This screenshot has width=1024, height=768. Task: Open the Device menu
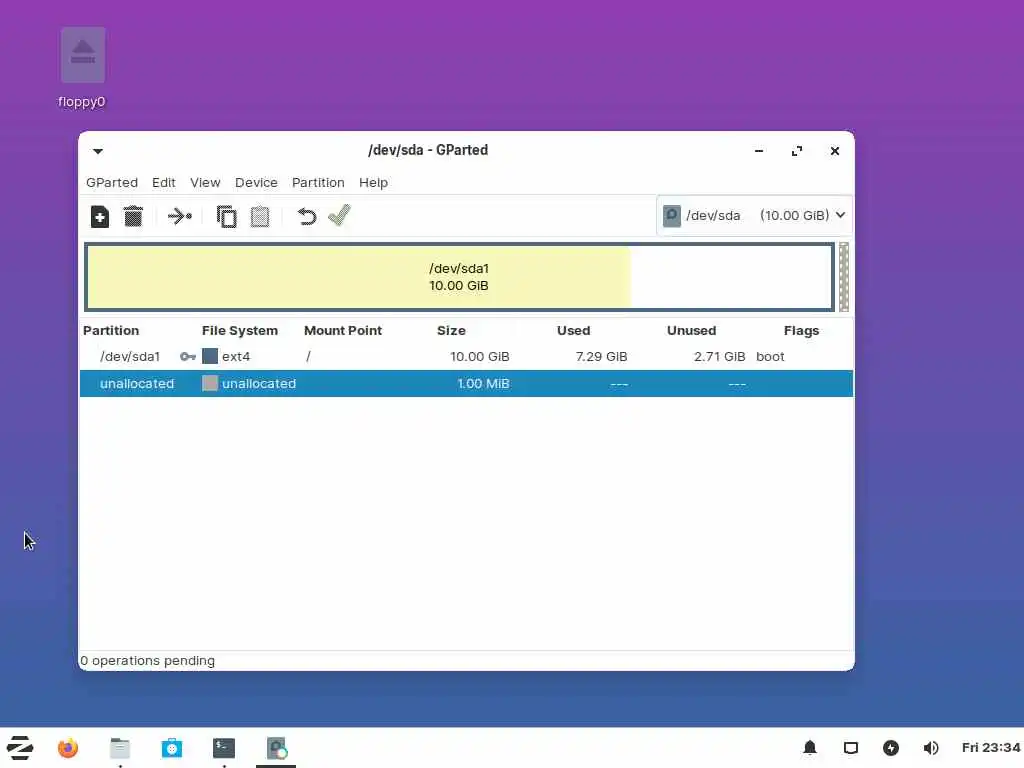256,182
